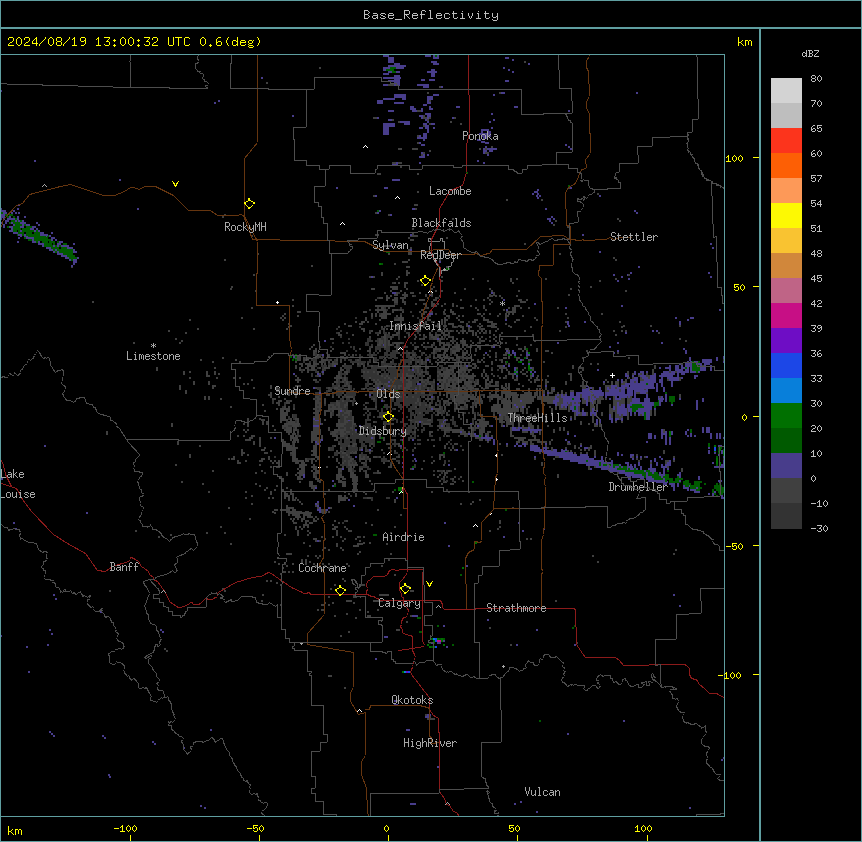Image resolution: width=862 pixels, height=842 pixels.
Task: Click the Stettler label
Action: coord(634,237)
